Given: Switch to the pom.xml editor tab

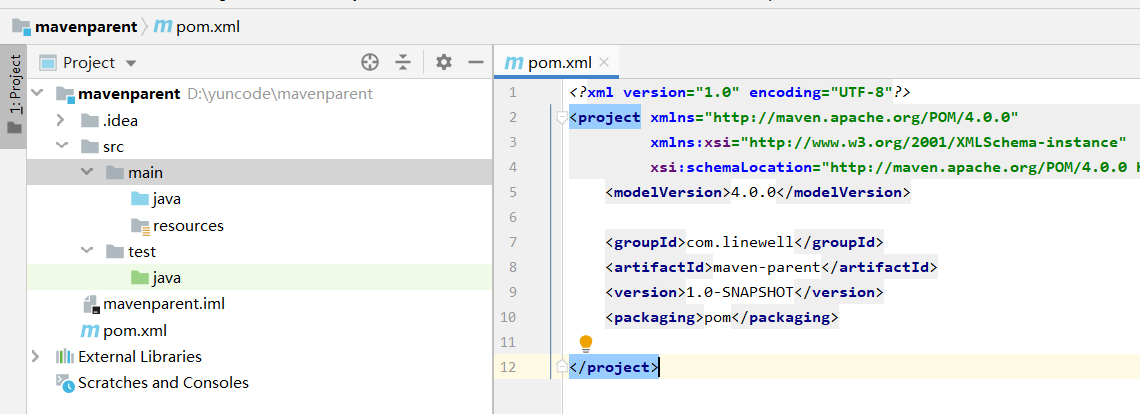Looking at the screenshot, I should click(558, 62).
